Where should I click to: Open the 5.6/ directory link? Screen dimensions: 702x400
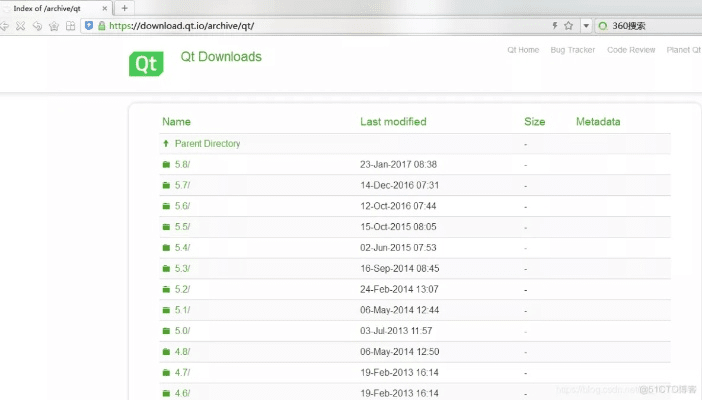coord(182,206)
